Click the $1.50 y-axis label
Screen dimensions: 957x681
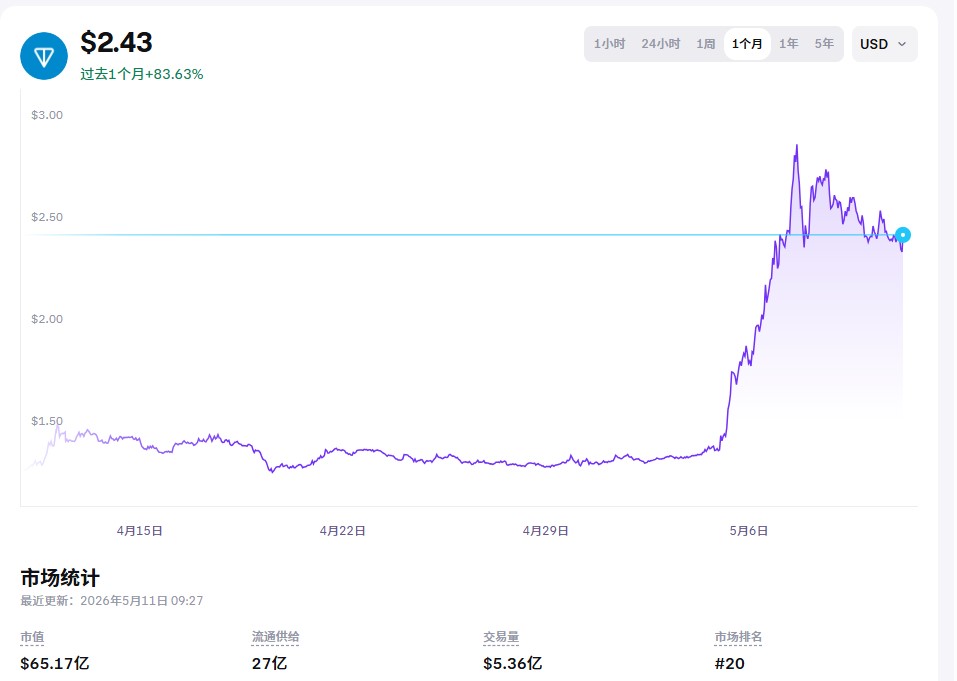[x=47, y=420]
